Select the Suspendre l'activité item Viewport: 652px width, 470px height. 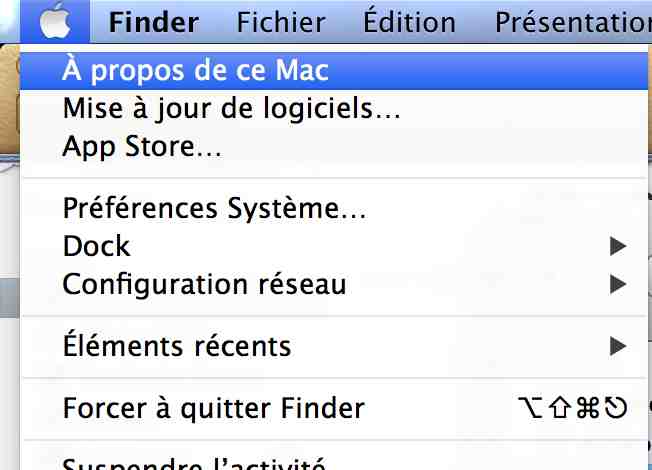(194, 464)
